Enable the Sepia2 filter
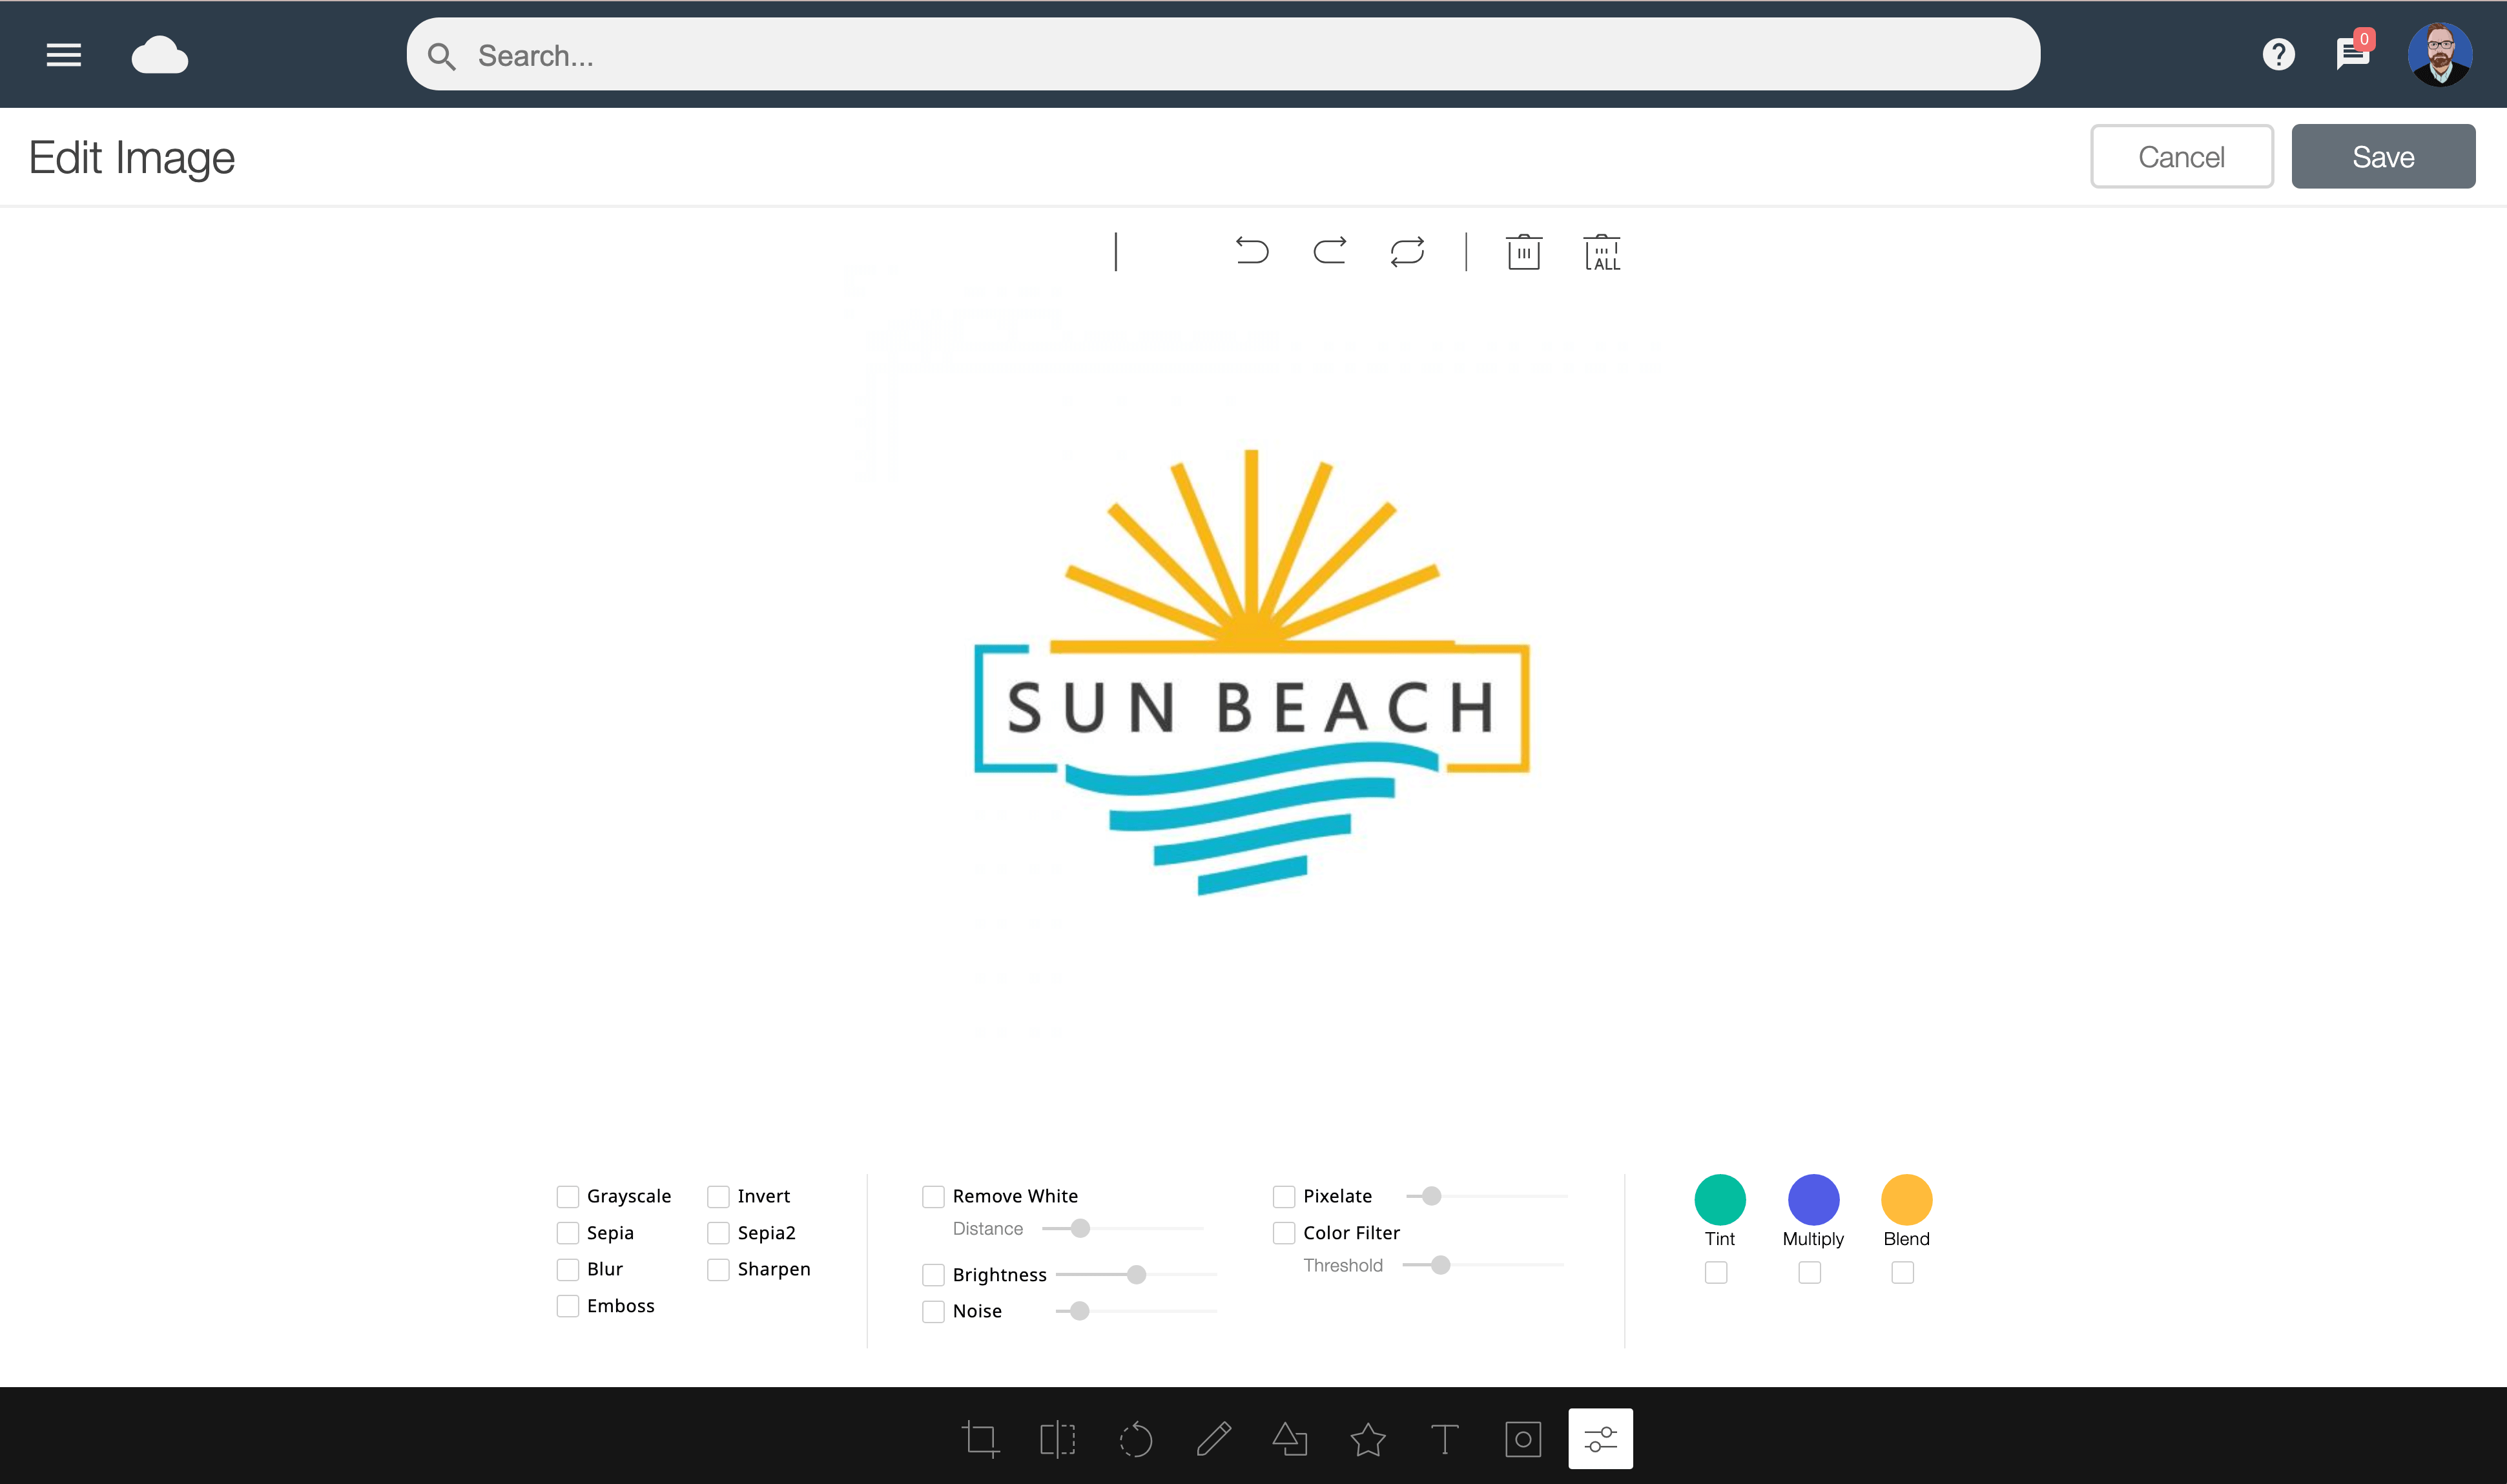The height and width of the screenshot is (1484, 2507). click(718, 1232)
